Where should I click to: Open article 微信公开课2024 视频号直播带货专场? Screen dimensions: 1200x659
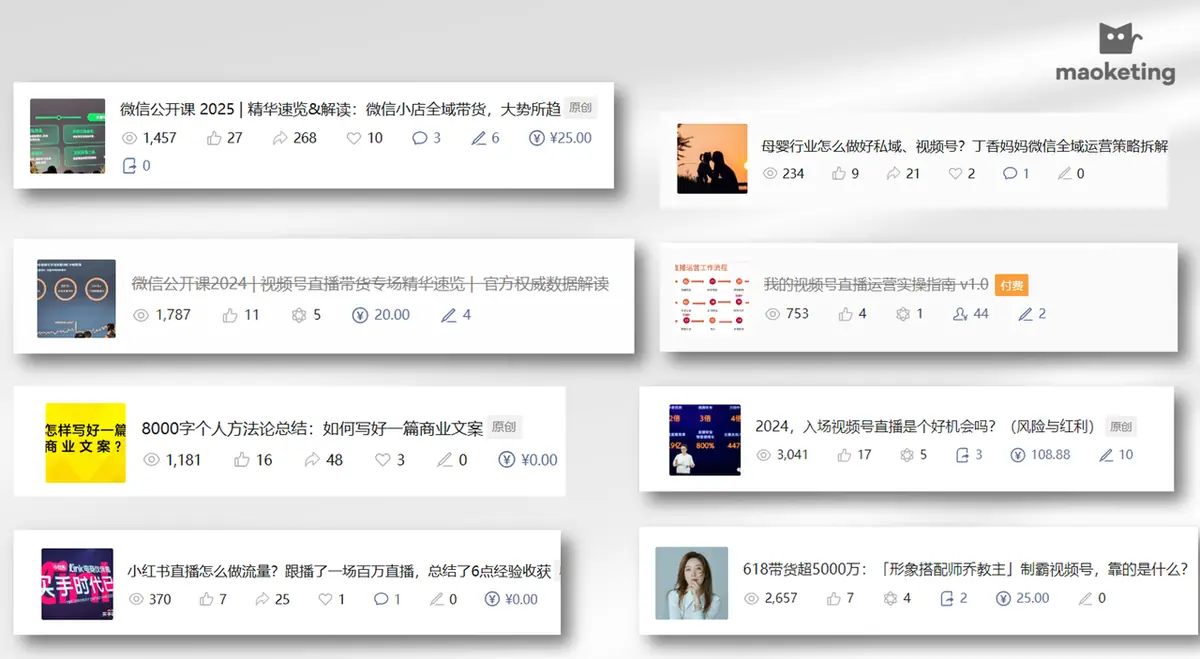[x=371, y=284]
